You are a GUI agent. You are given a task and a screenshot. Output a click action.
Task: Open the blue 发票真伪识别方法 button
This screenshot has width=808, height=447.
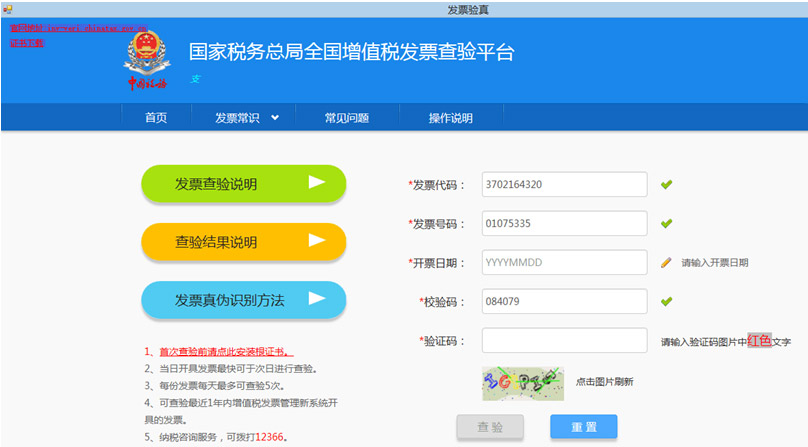244,300
